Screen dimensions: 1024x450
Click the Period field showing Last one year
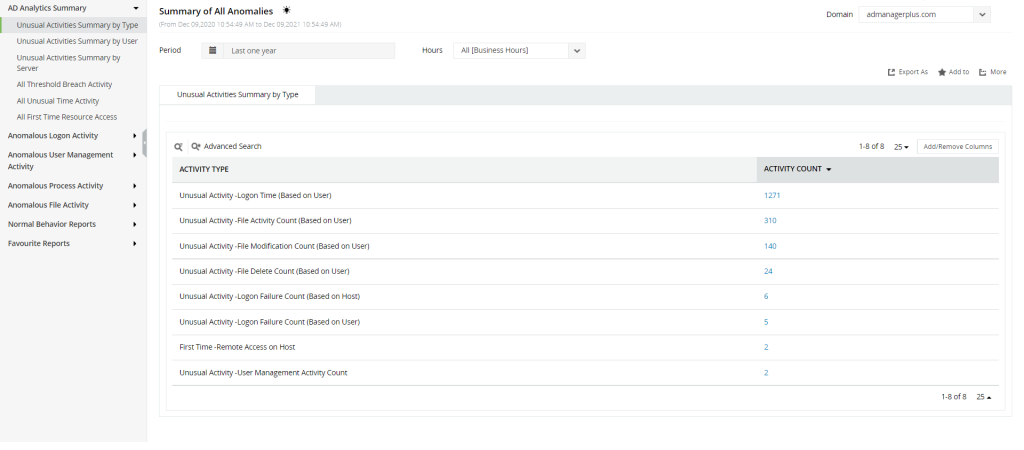pyautogui.click(x=308, y=50)
